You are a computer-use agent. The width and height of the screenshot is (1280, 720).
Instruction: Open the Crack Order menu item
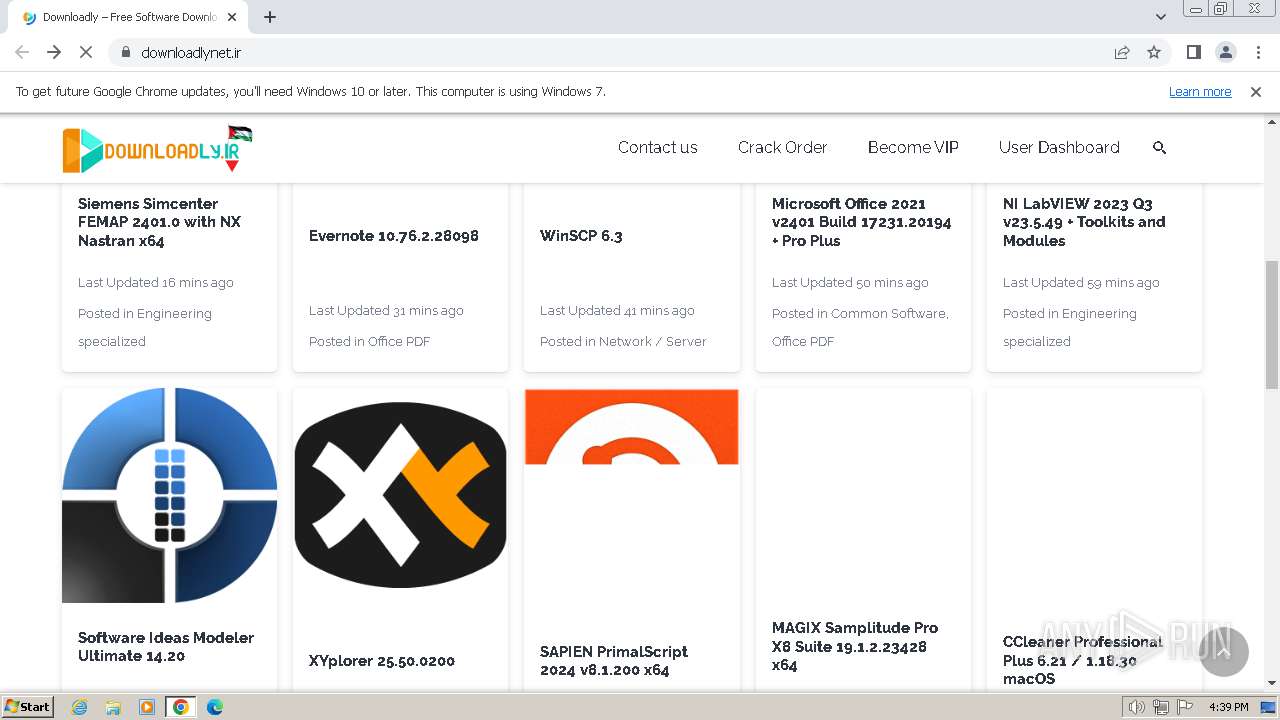click(782, 147)
